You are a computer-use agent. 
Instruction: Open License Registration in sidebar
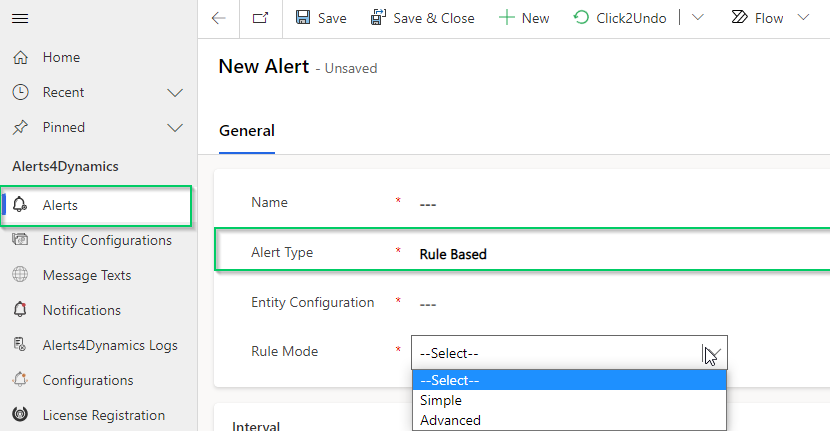[104, 415]
